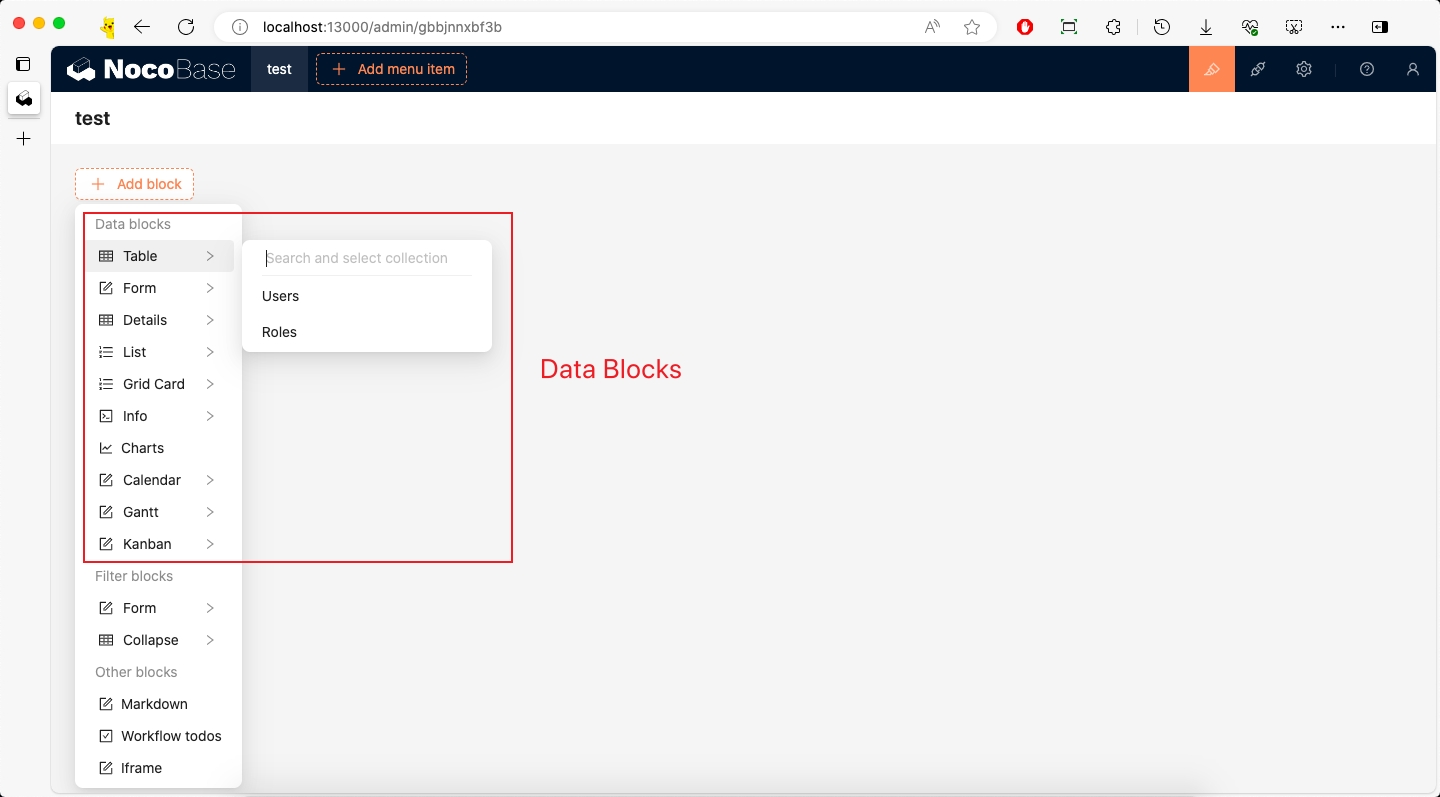Click the Add block button
The width and height of the screenshot is (1440, 797).
click(135, 184)
